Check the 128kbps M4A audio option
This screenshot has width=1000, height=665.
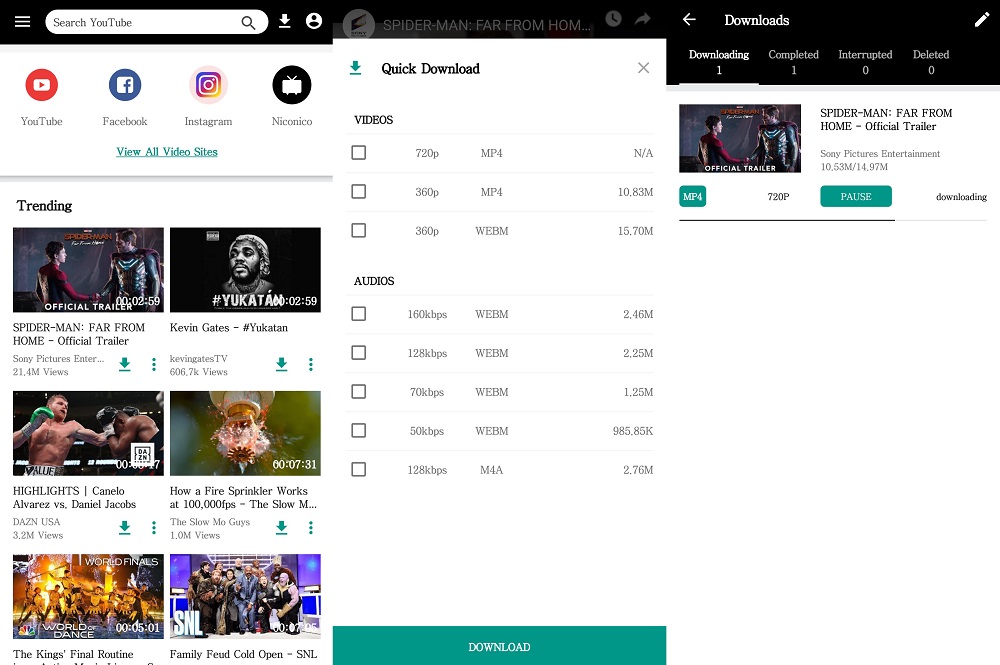tap(358, 469)
